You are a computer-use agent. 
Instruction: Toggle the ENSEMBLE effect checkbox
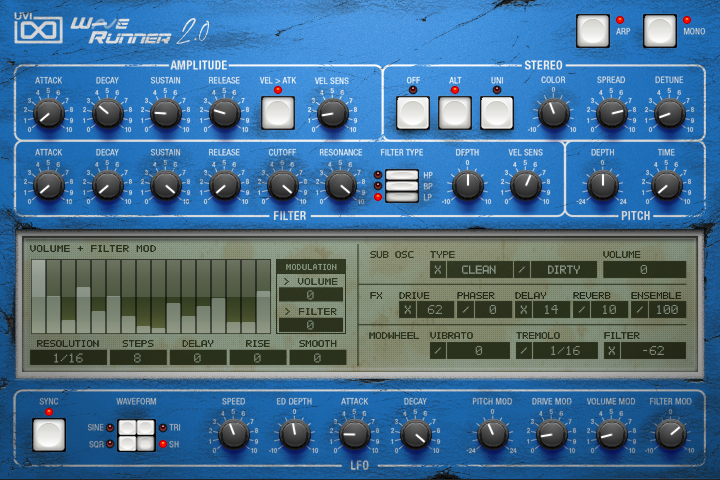(639, 310)
